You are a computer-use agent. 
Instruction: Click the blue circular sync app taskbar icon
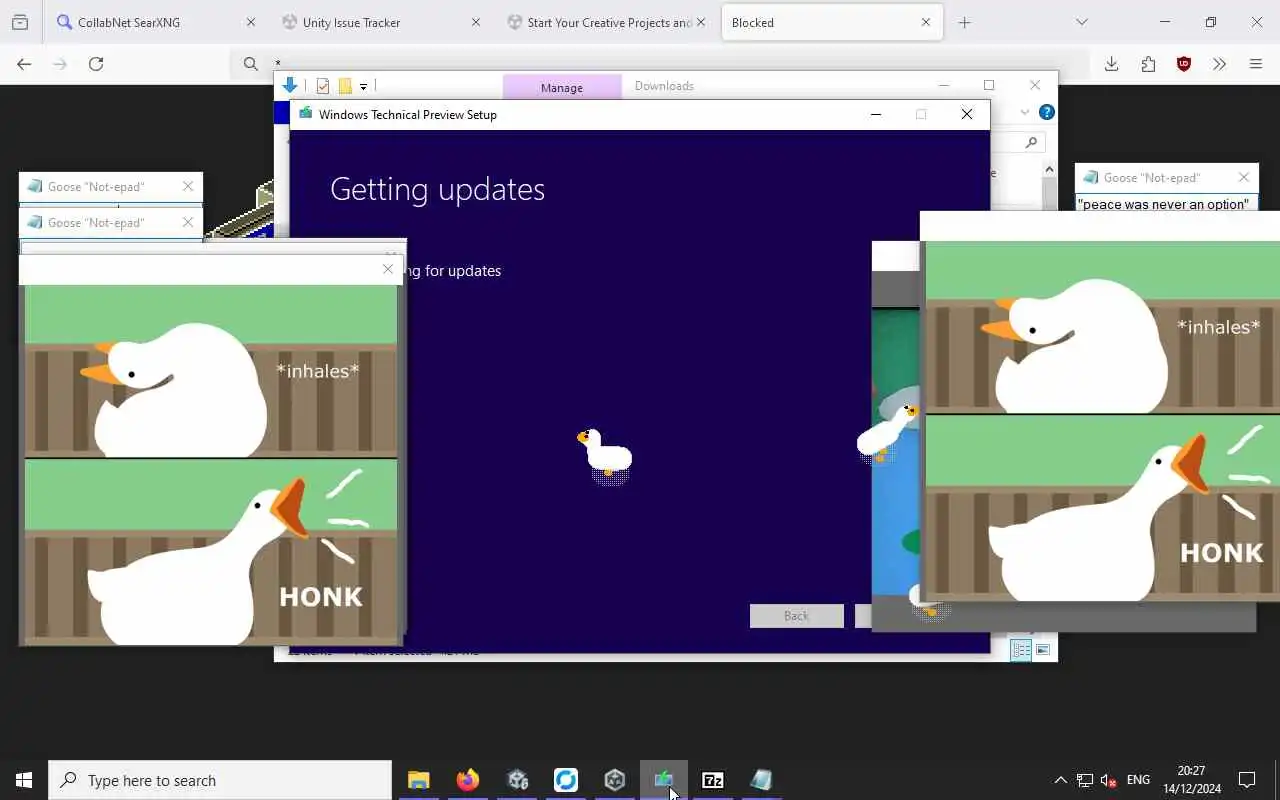566,780
